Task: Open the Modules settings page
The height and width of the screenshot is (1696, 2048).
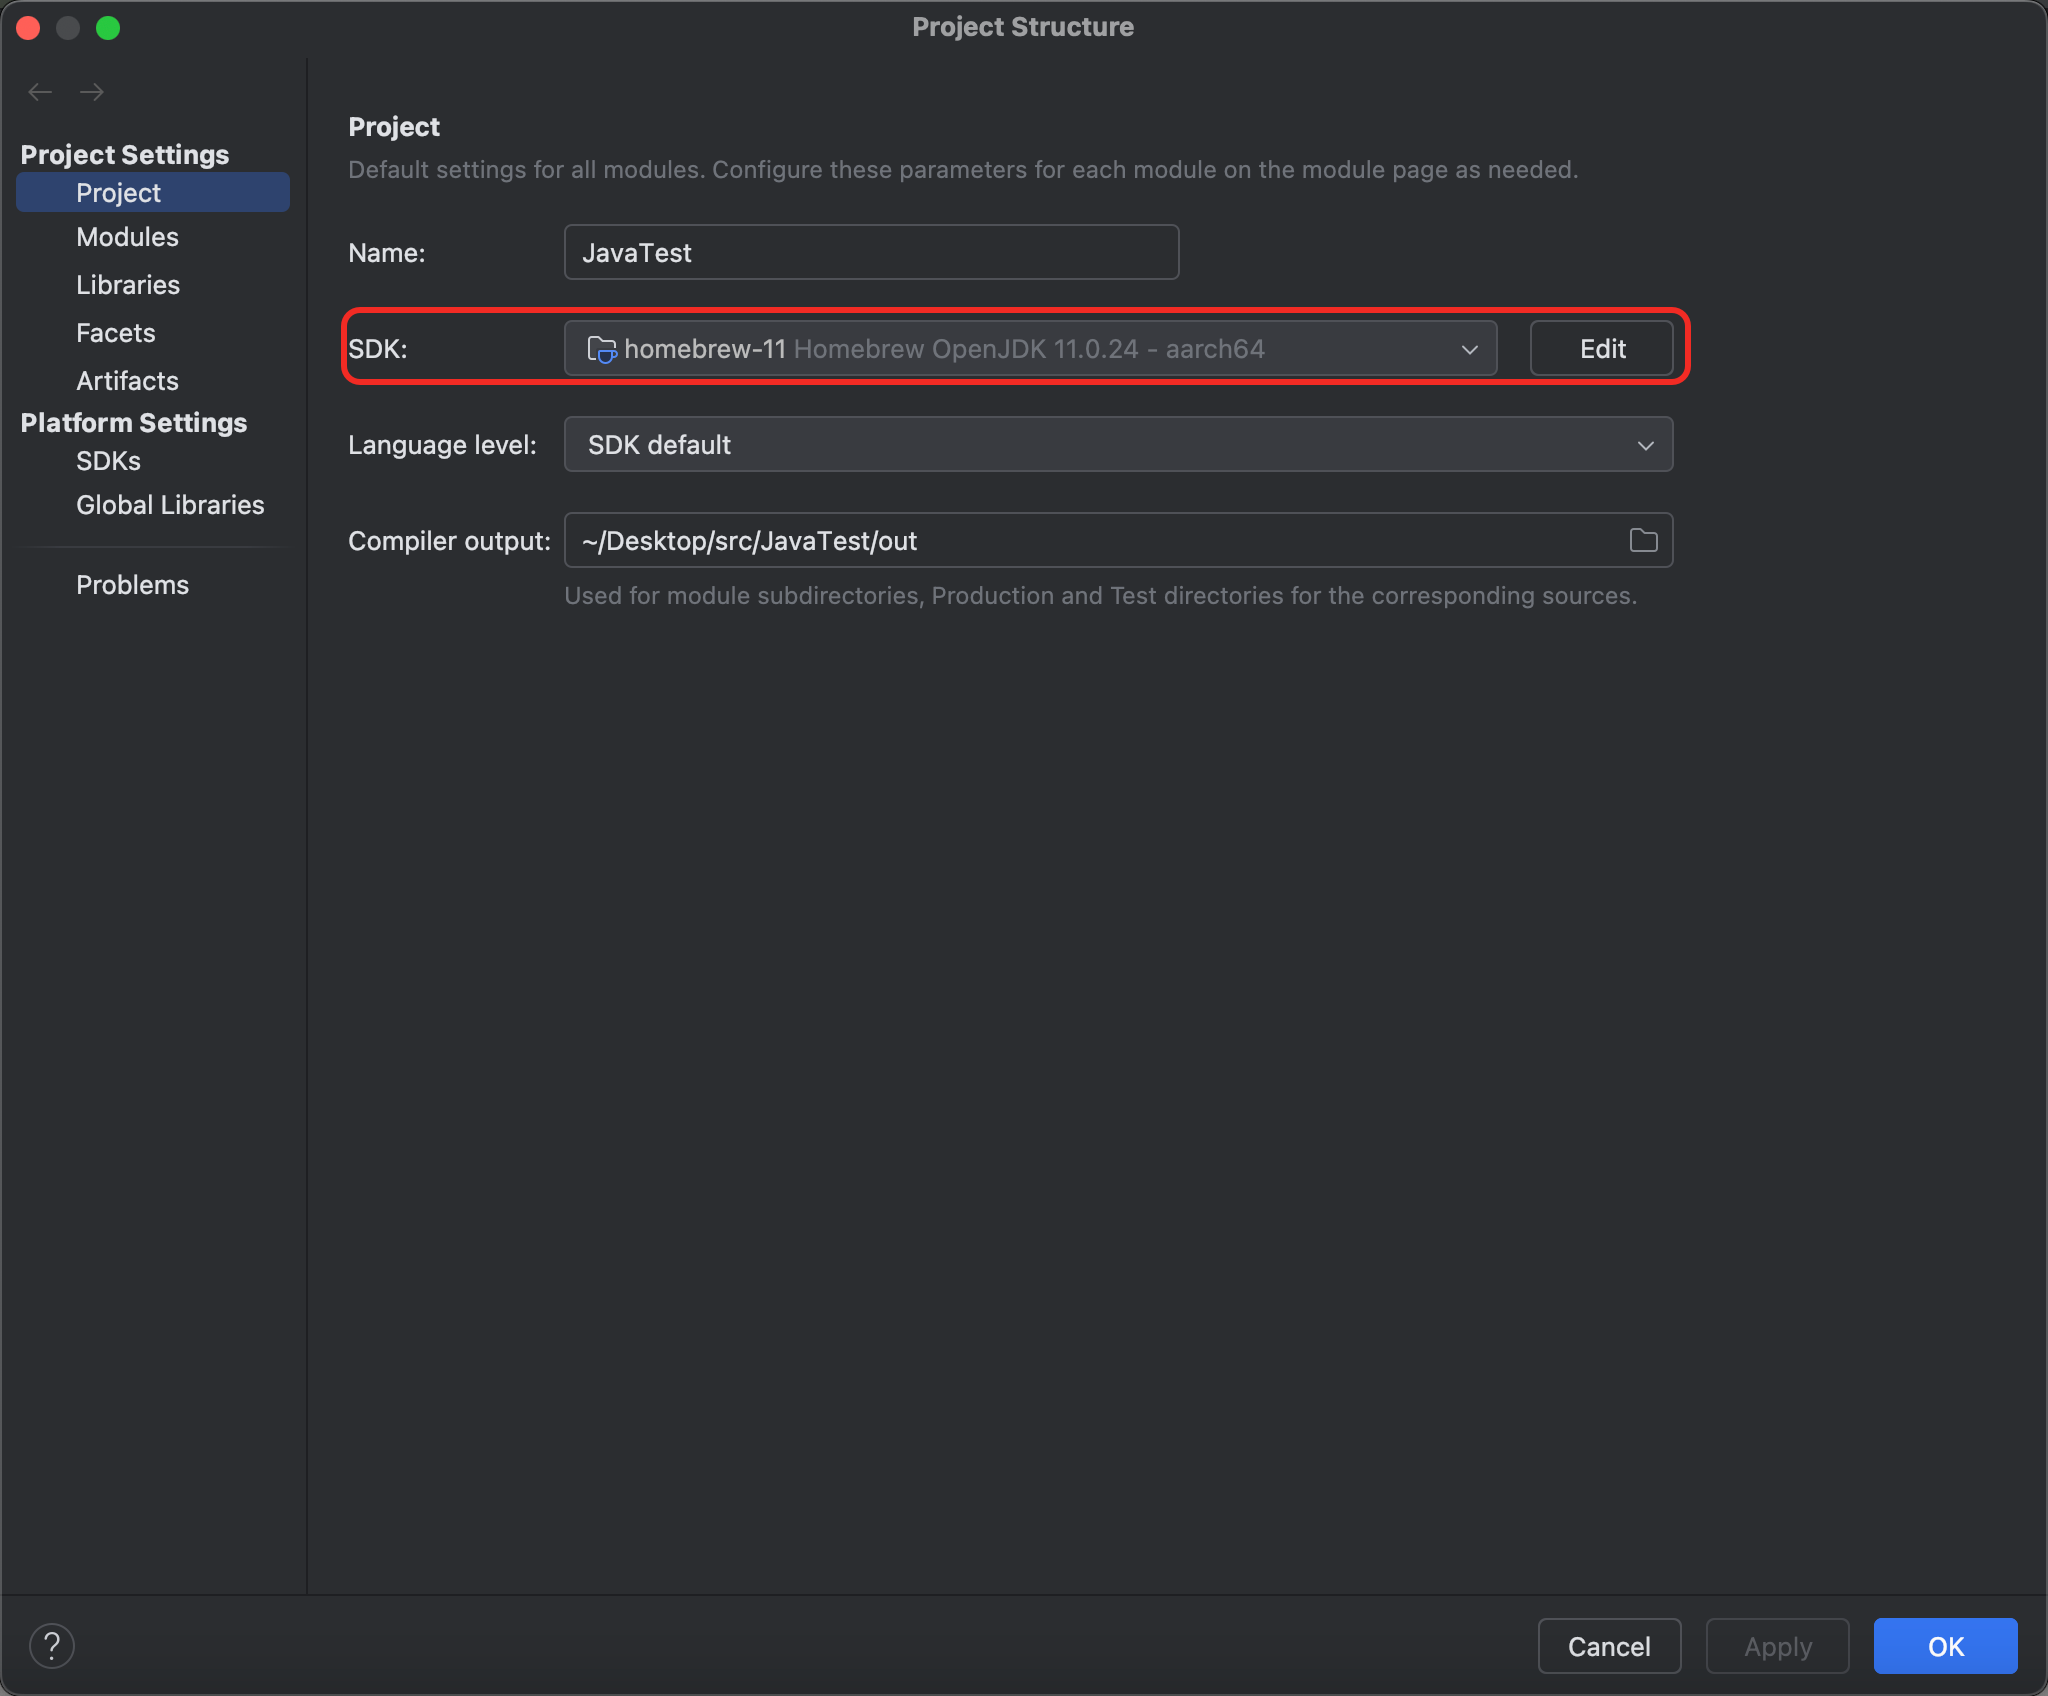Action: (x=127, y=237)
